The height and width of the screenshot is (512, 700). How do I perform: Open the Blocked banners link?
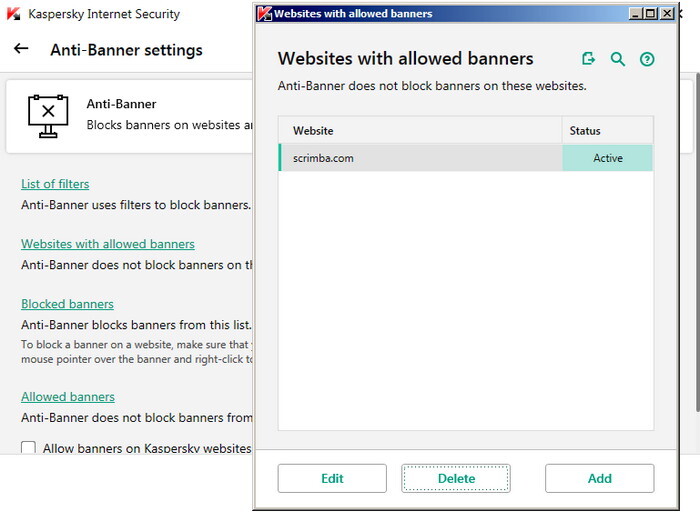click(x=67, y=304)
